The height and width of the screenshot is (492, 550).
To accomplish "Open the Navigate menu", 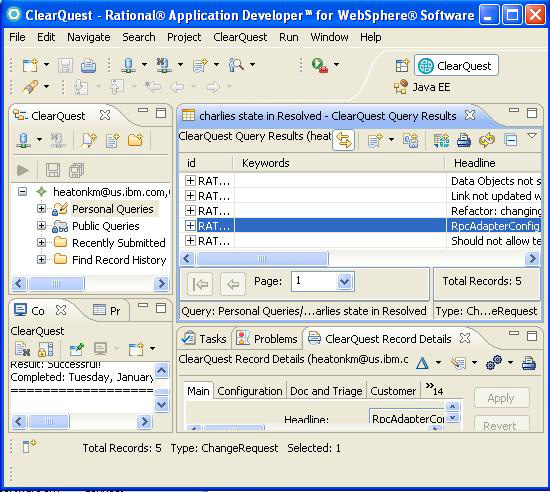I will [x=88, y=37].
